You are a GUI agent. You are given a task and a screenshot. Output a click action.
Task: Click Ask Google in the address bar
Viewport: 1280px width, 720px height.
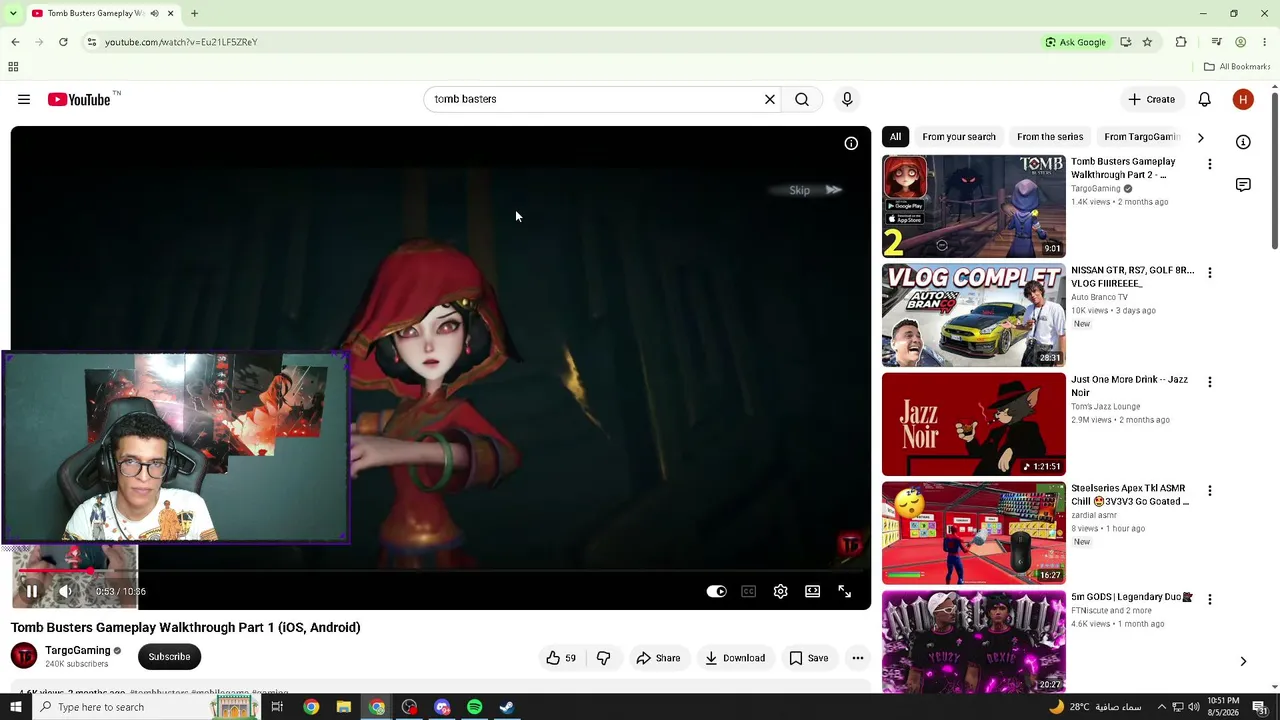coord(1076,42)
